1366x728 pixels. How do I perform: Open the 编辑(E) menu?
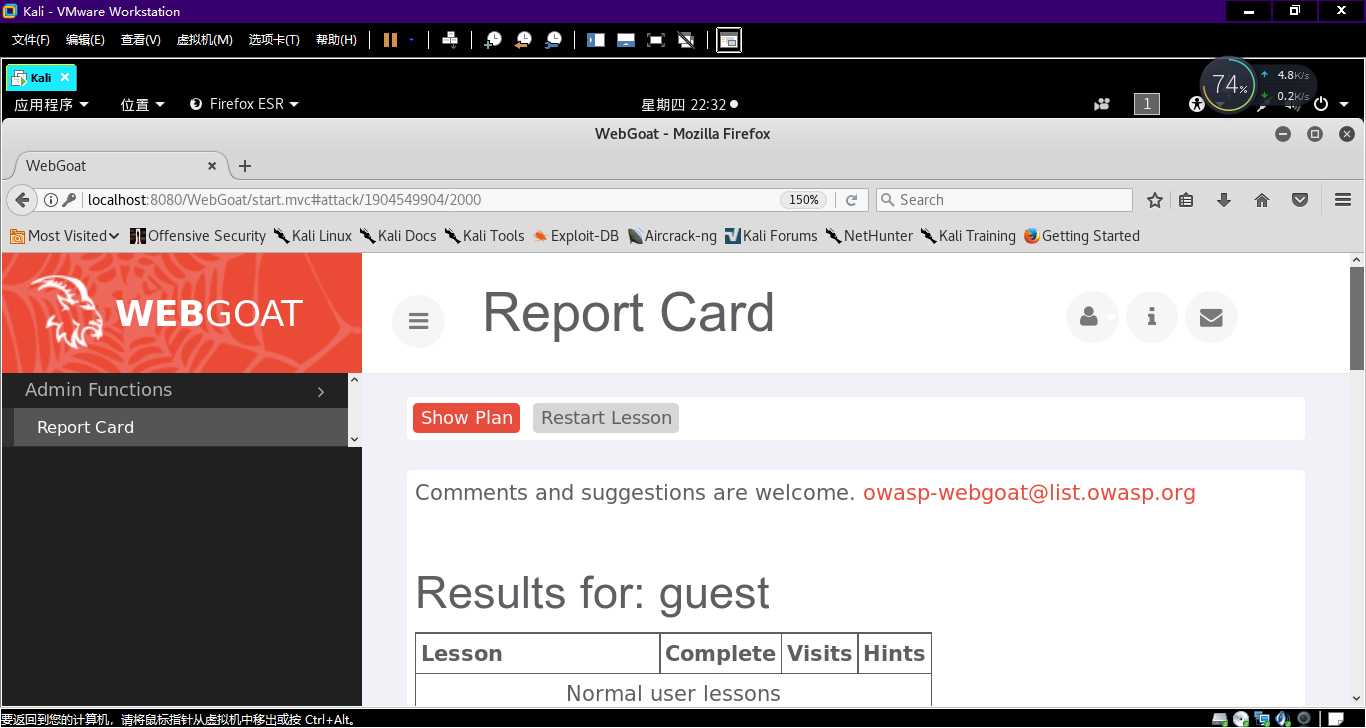coord(85,40)
